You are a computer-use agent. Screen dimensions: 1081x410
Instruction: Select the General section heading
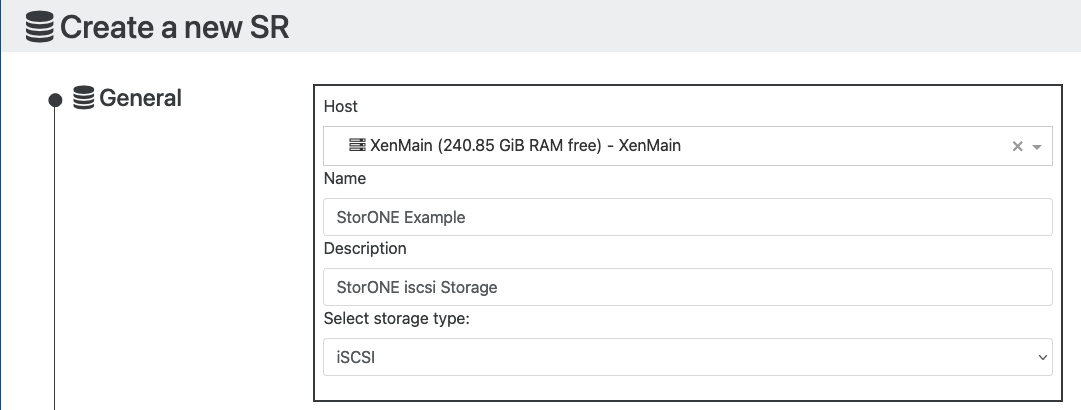click(140, 98)
